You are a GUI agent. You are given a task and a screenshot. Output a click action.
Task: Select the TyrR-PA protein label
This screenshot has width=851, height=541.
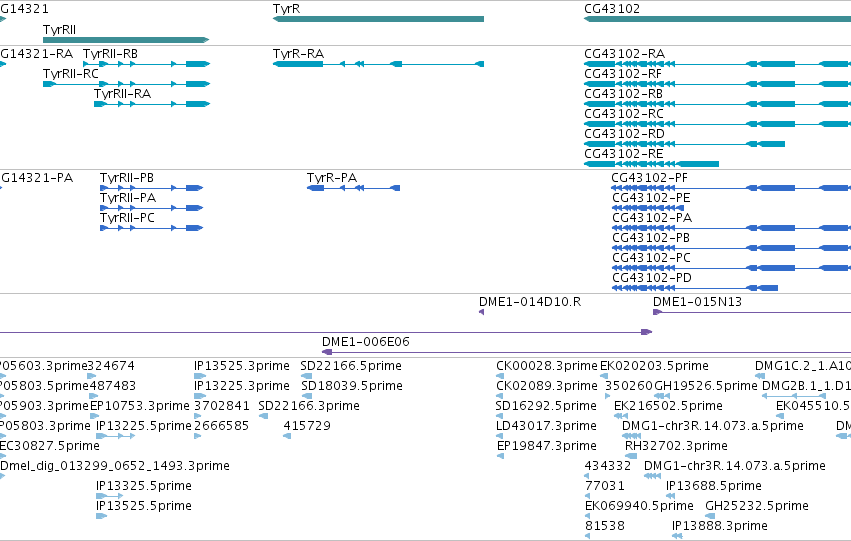332,178
